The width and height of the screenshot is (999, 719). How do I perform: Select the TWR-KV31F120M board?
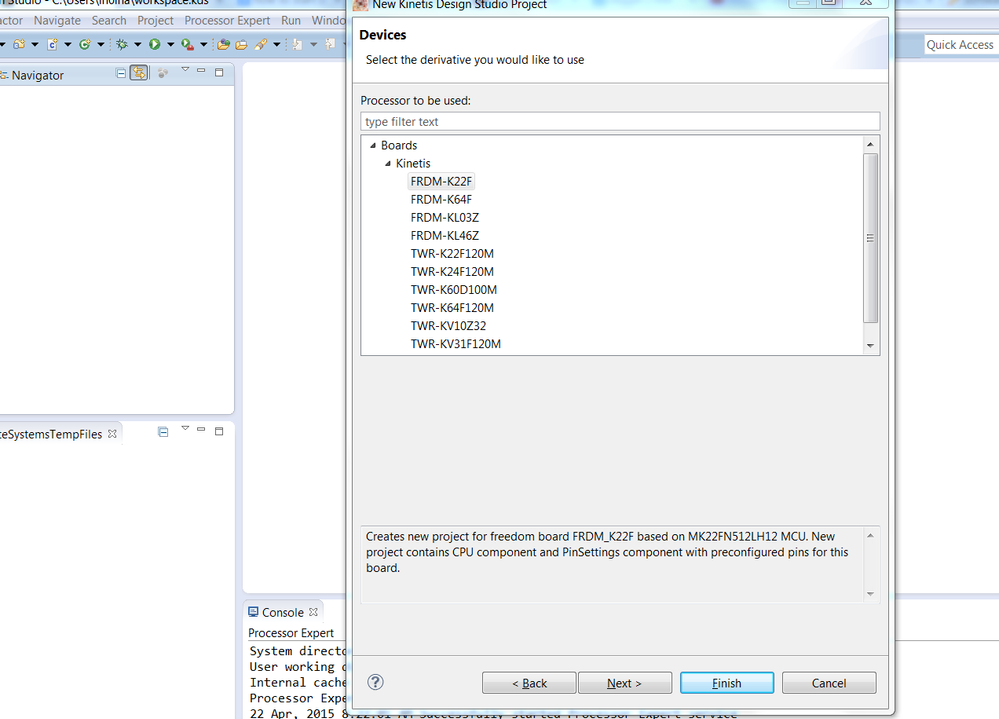coord(456,344)
